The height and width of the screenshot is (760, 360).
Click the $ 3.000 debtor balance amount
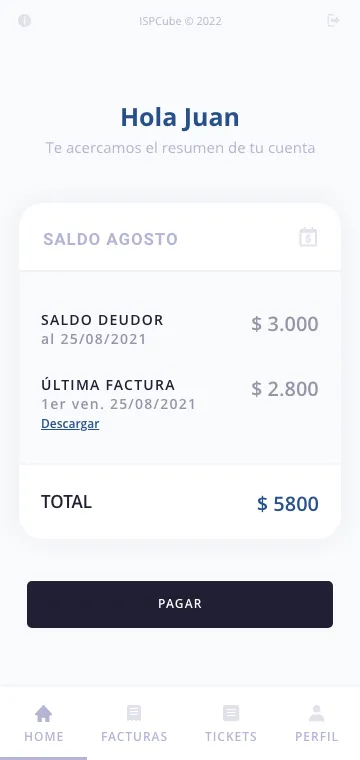(285, 324)
